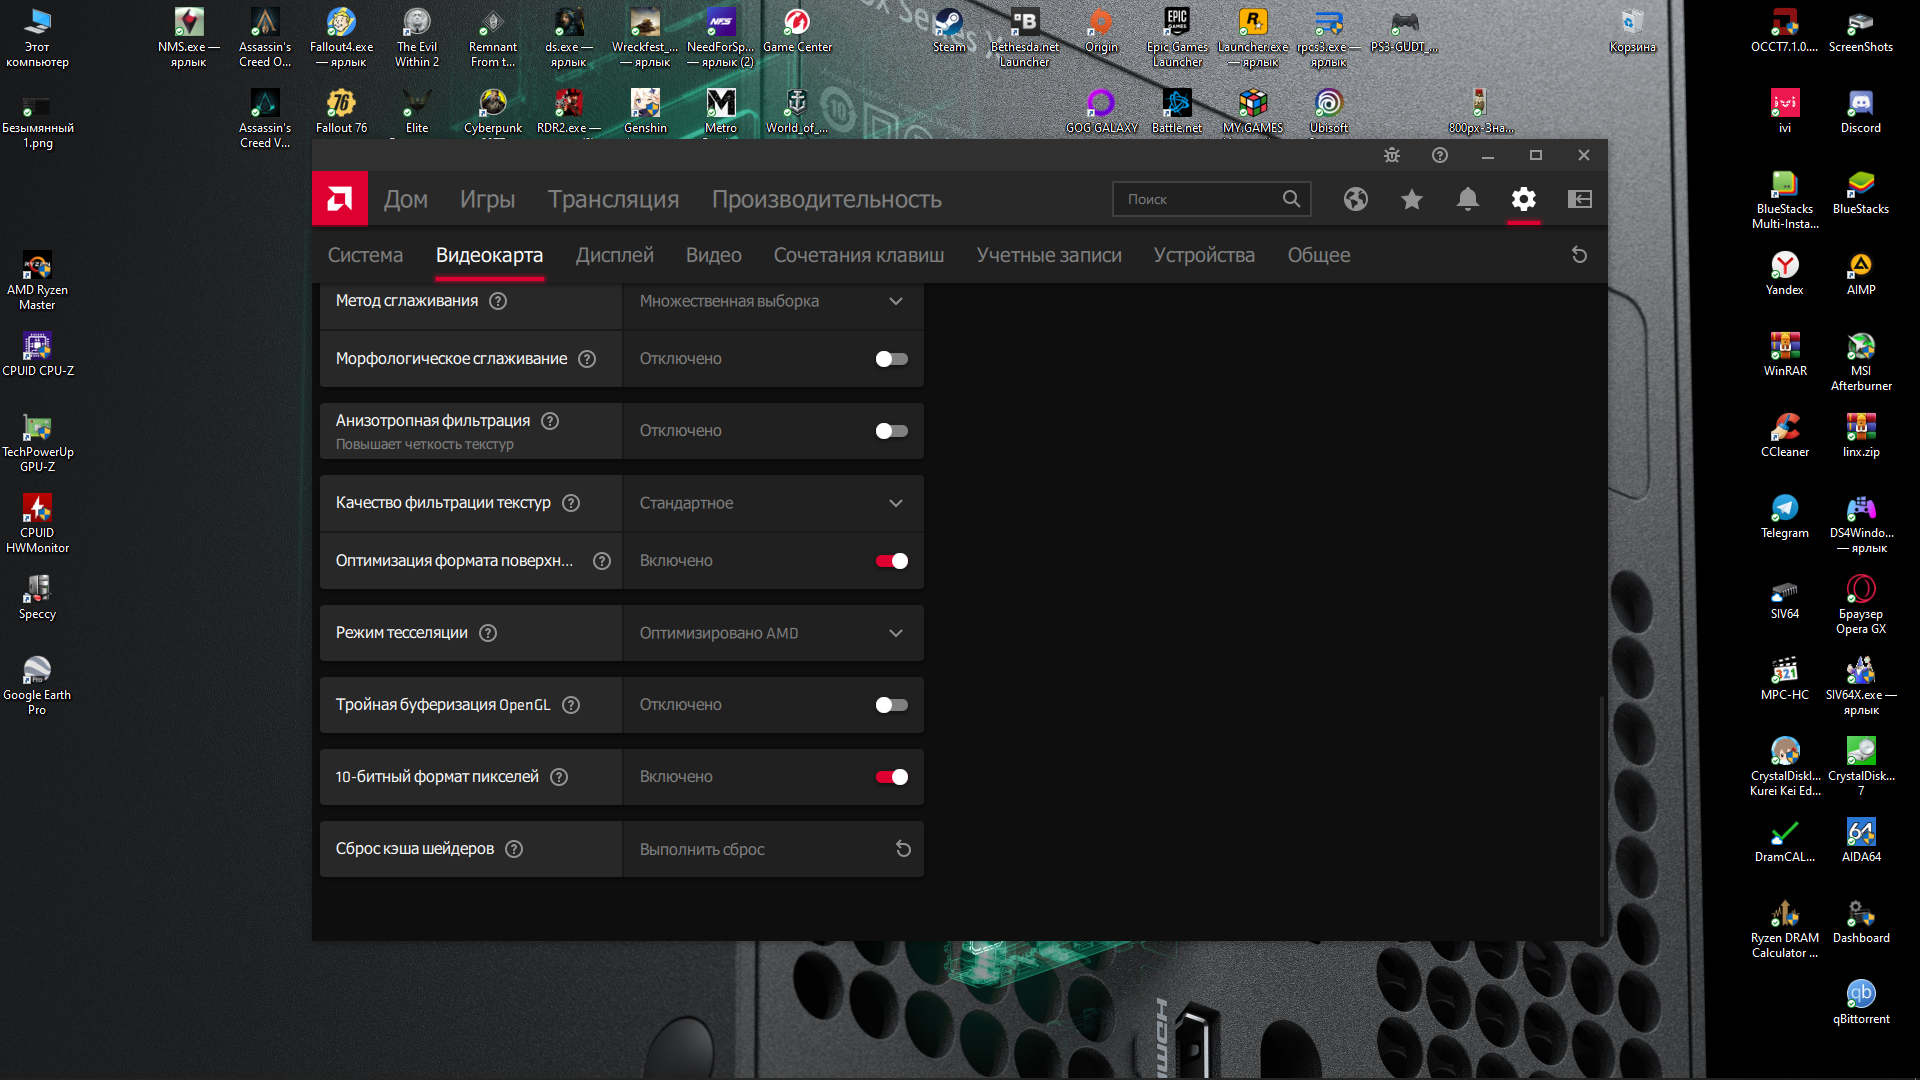Toggle the sidebar panel icon
Viewport: 1920px width, 1080px height.
tap(1579, 199)
